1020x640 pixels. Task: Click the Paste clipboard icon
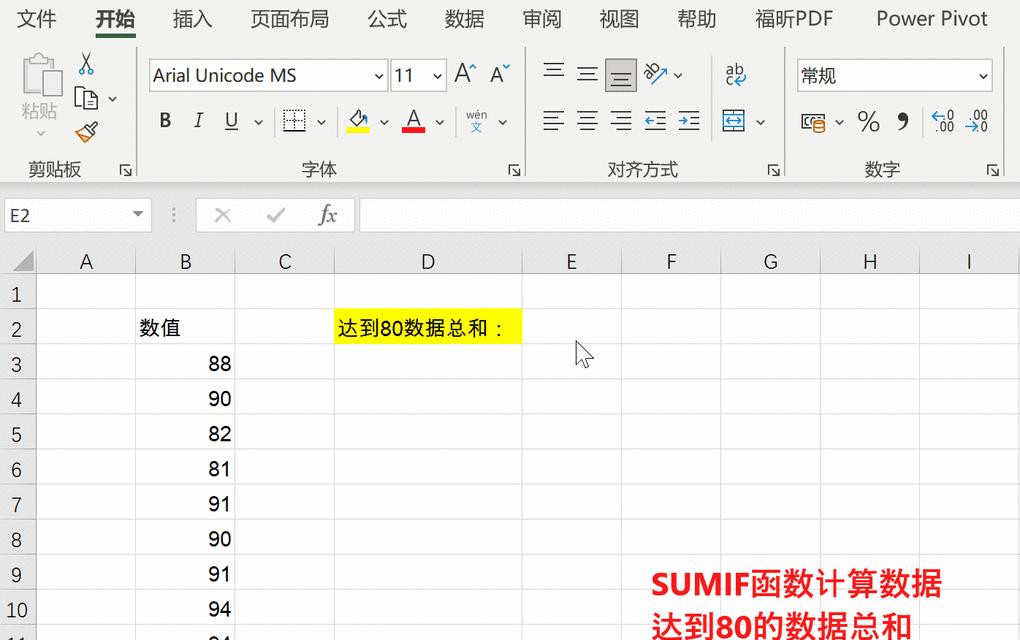pyautogui.click(x=41, y=75)
